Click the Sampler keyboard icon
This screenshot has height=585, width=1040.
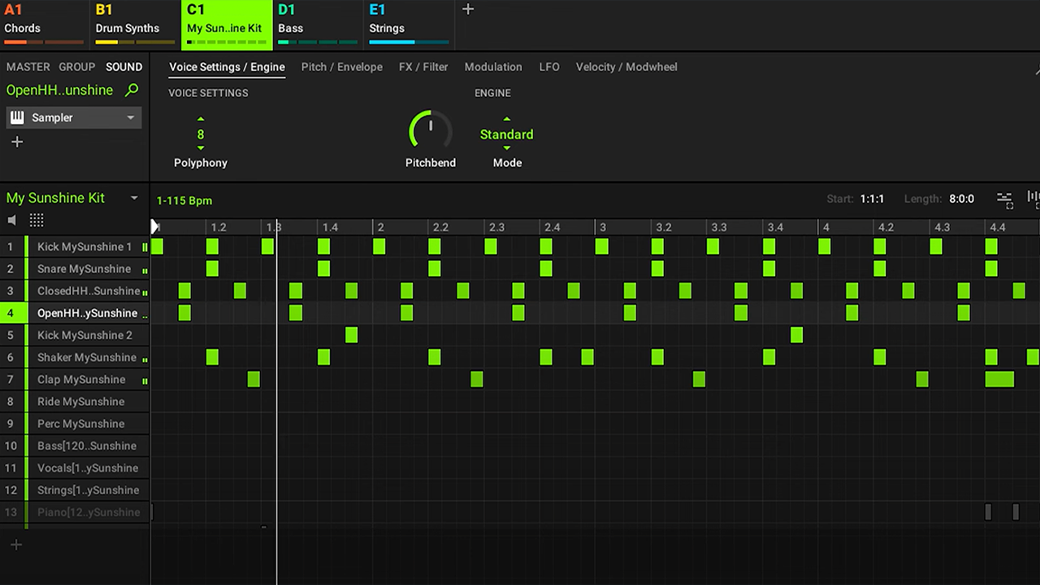coord(17,117)
